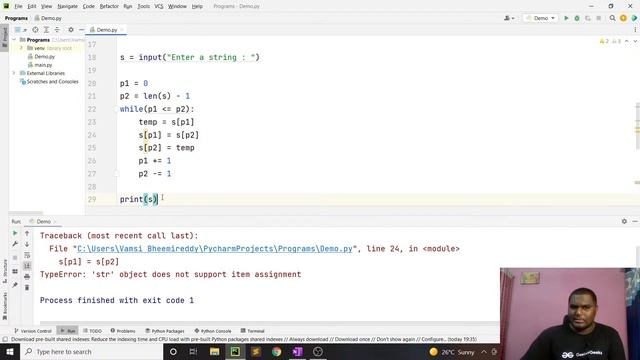
Task: Open the VCS menu
Action: pos(159,6)
